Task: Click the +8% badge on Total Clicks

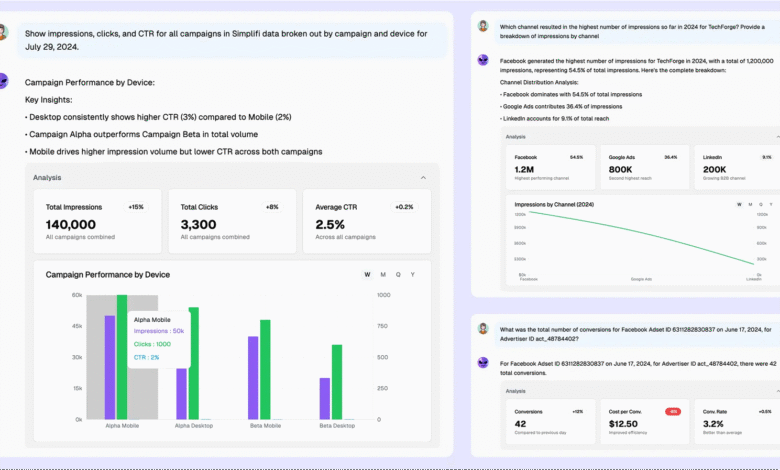Action: coord(272,207)
